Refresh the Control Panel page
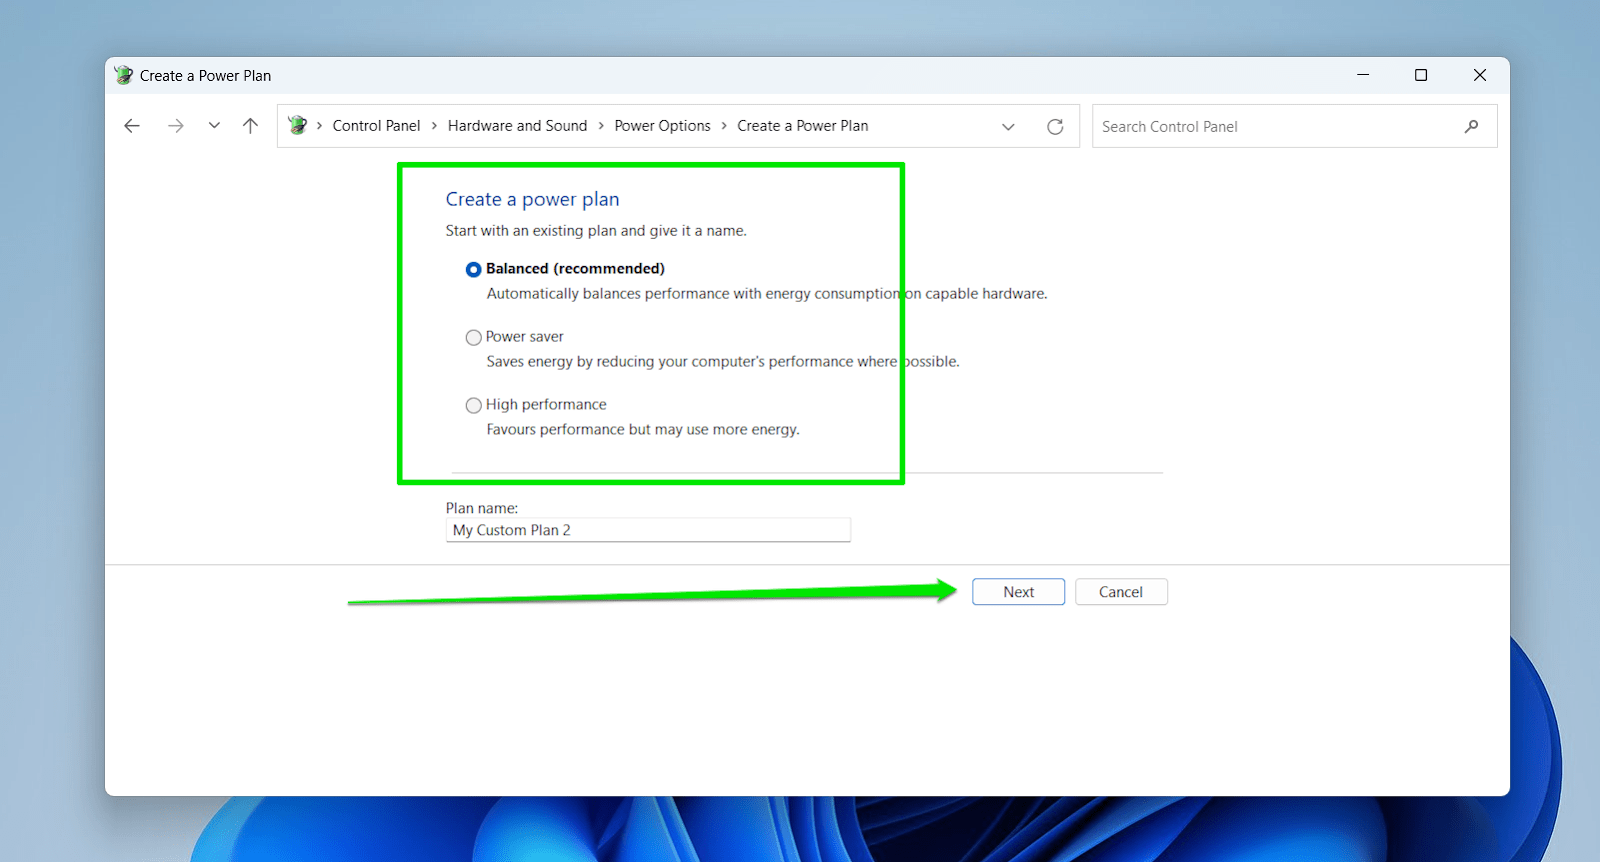The image size is (1600, 862). click(1055, 127)
